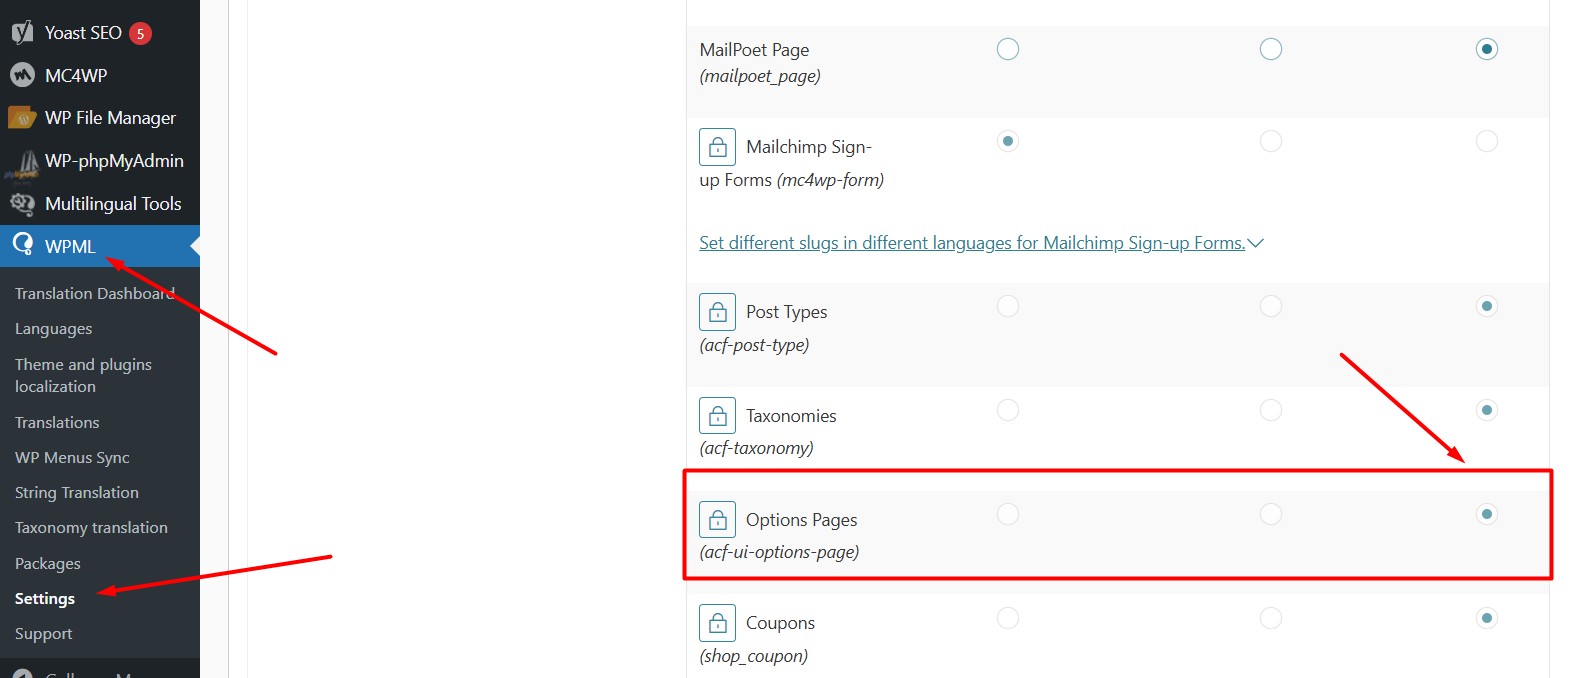1583x678 pixels.
Task: Open Set different slugs for Mailchimp link
Action: [x=972, y=243]
